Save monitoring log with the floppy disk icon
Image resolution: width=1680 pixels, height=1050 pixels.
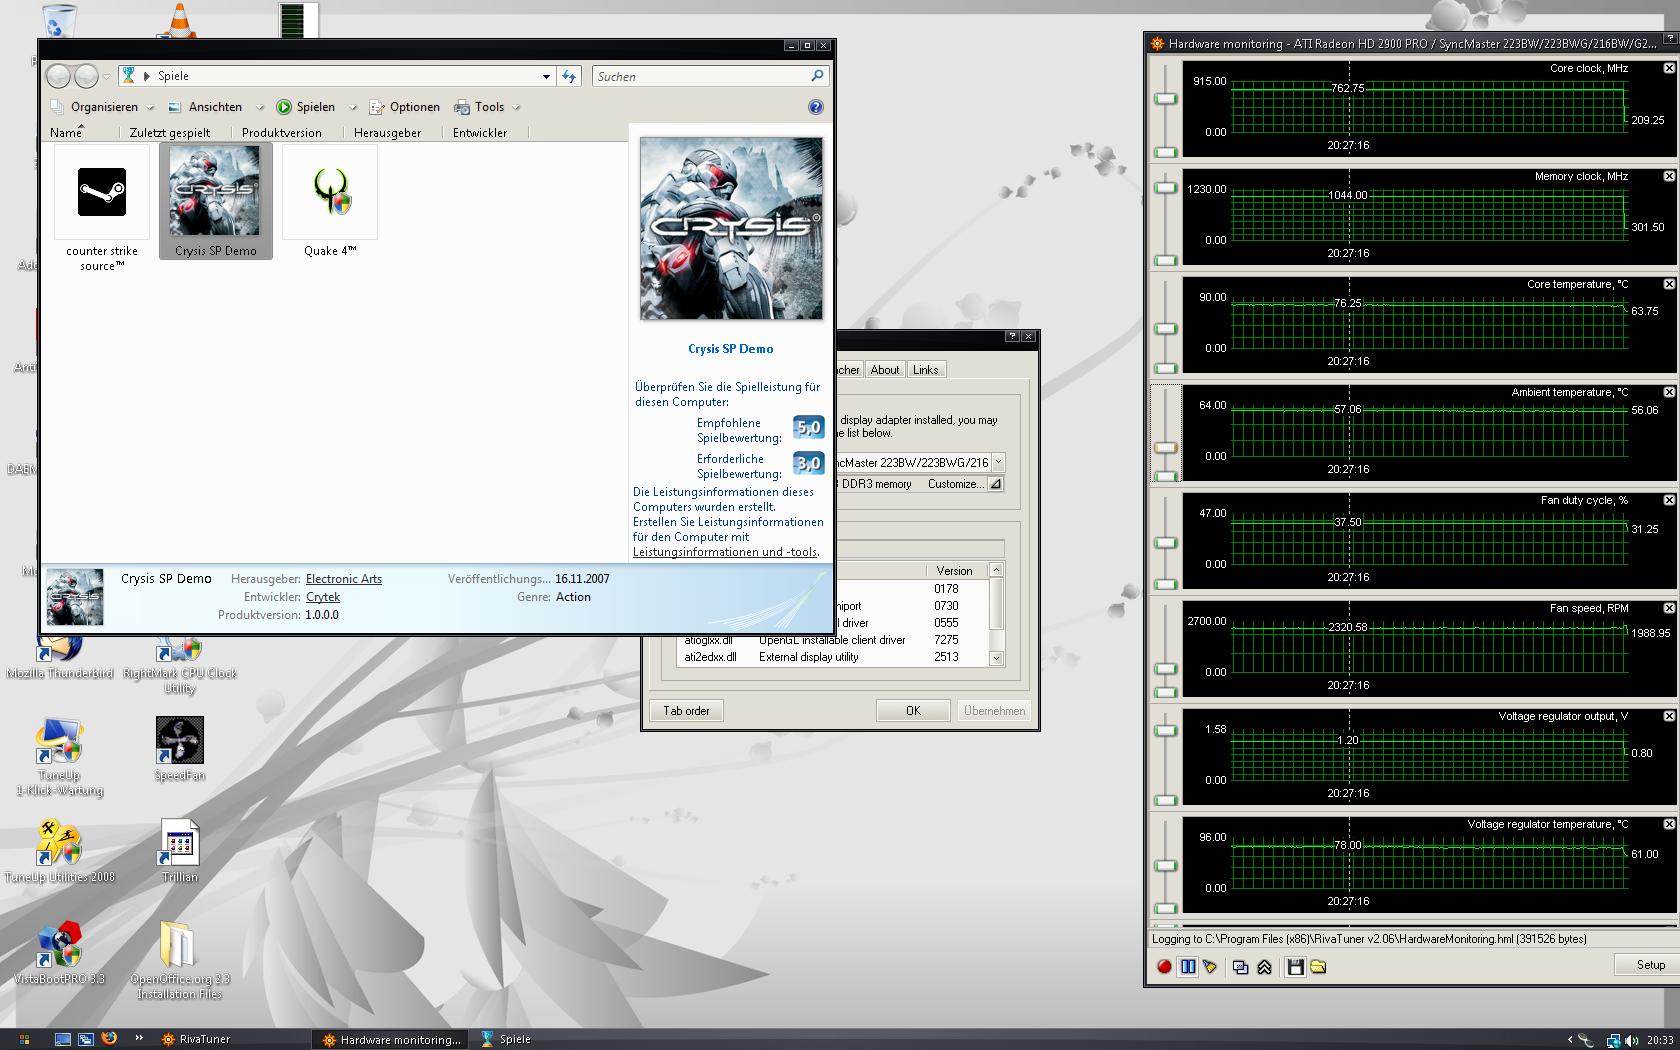1295,966
